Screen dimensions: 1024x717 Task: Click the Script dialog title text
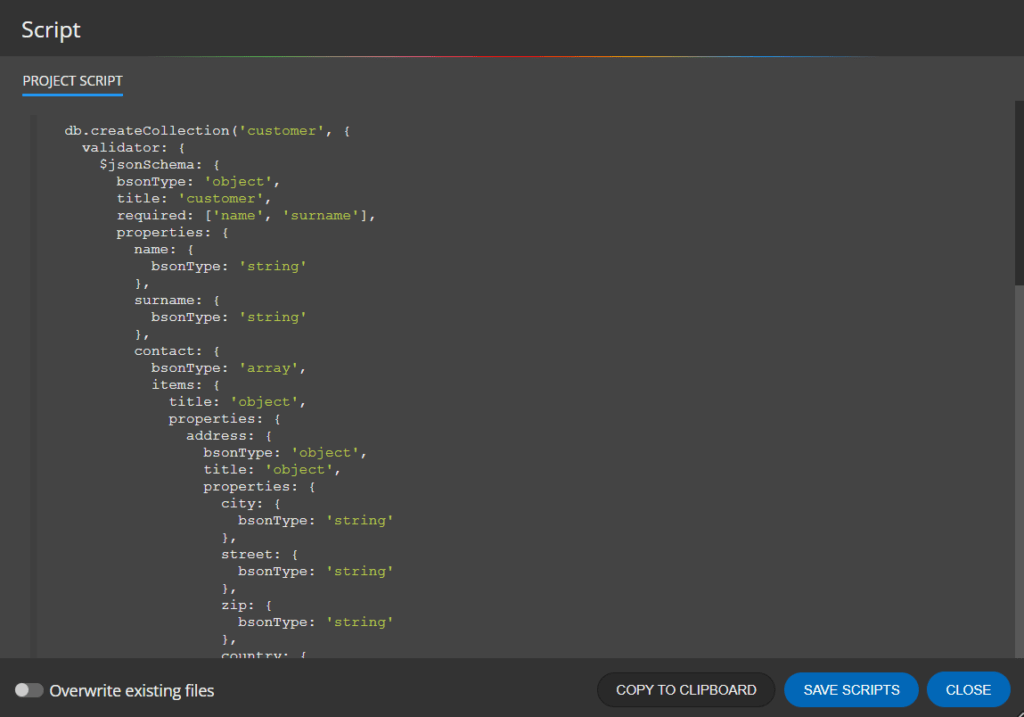coord(50,30)
